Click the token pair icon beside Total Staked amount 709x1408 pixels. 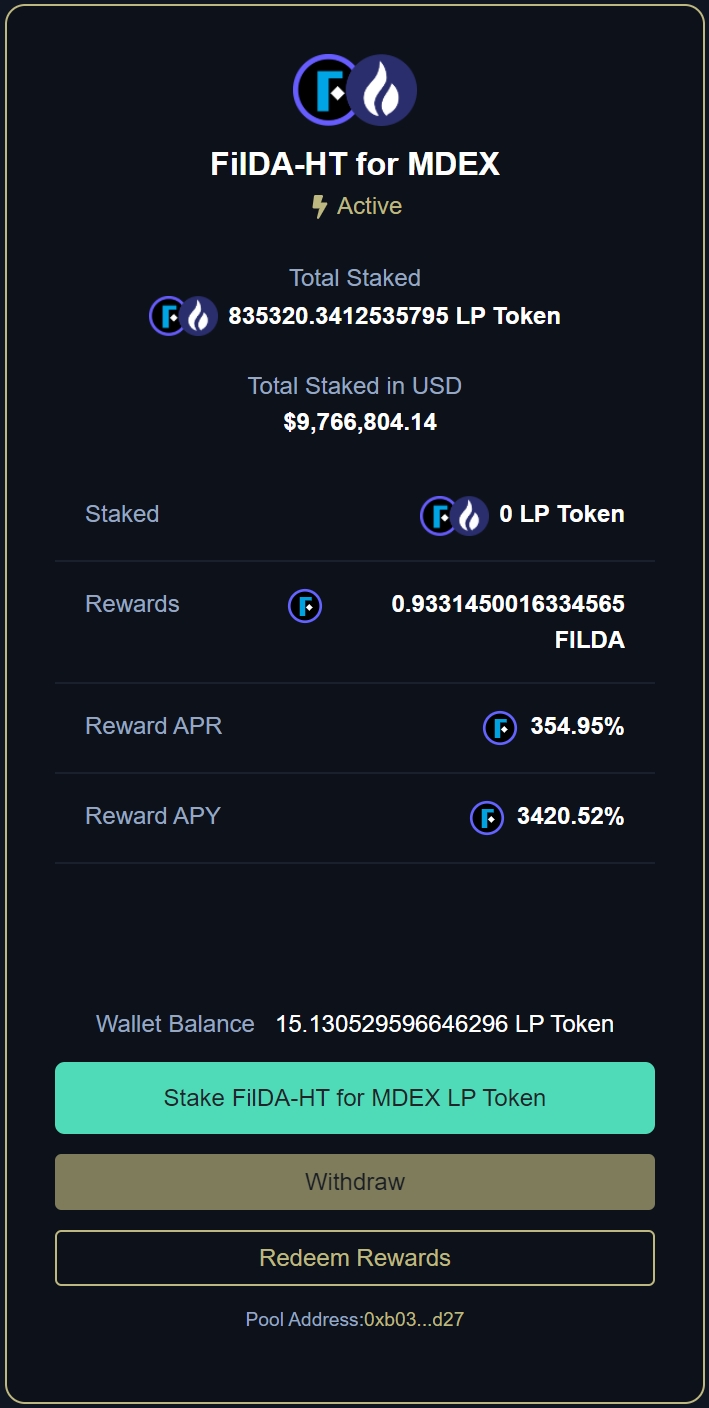click(183, 316)
